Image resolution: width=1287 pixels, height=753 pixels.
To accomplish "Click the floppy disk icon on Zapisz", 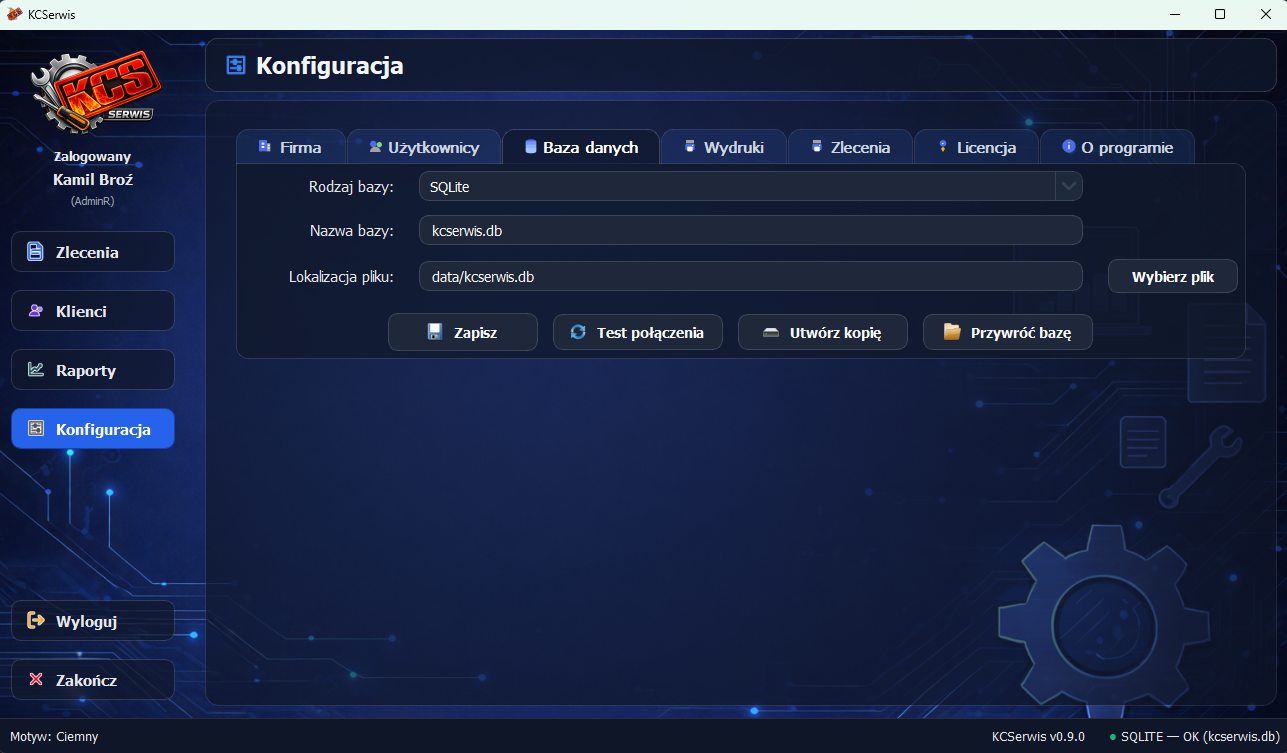I will 435,333.
